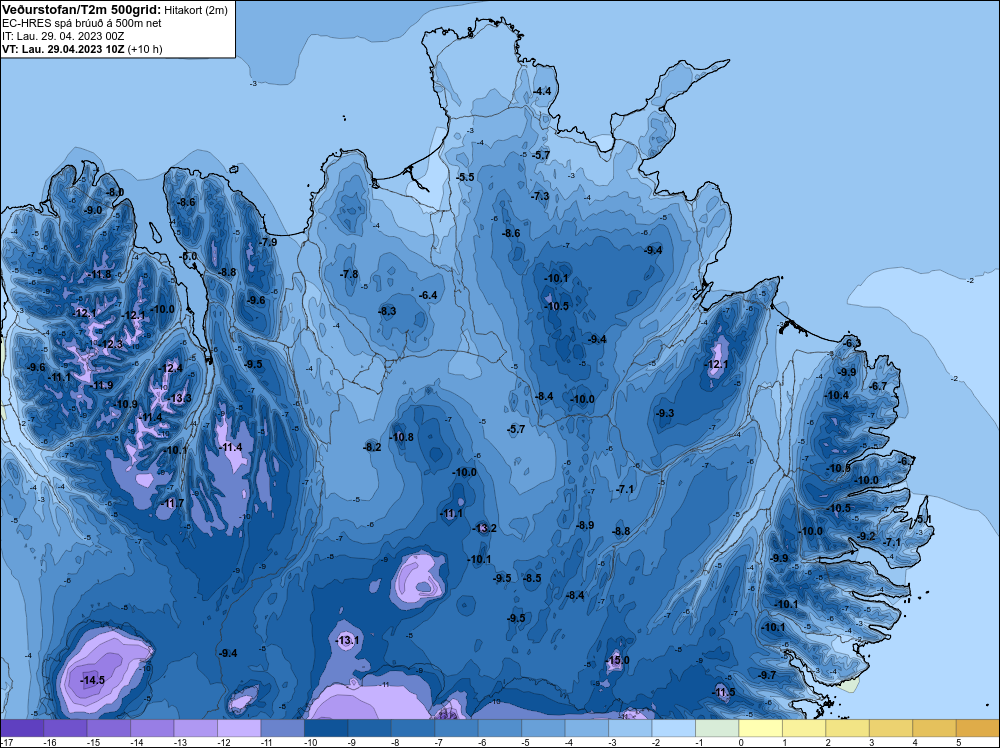
Task: Click the orange legend swatch labelled 5
Action: [x=978, y=728]
